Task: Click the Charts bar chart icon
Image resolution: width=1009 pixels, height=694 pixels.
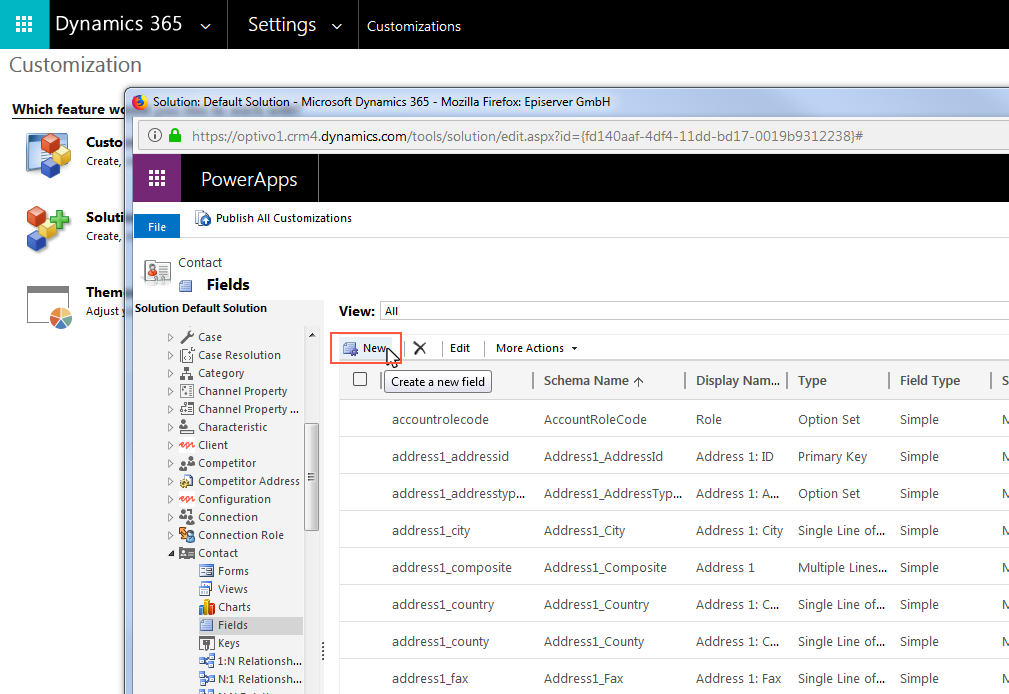Action: pos(207,607)
